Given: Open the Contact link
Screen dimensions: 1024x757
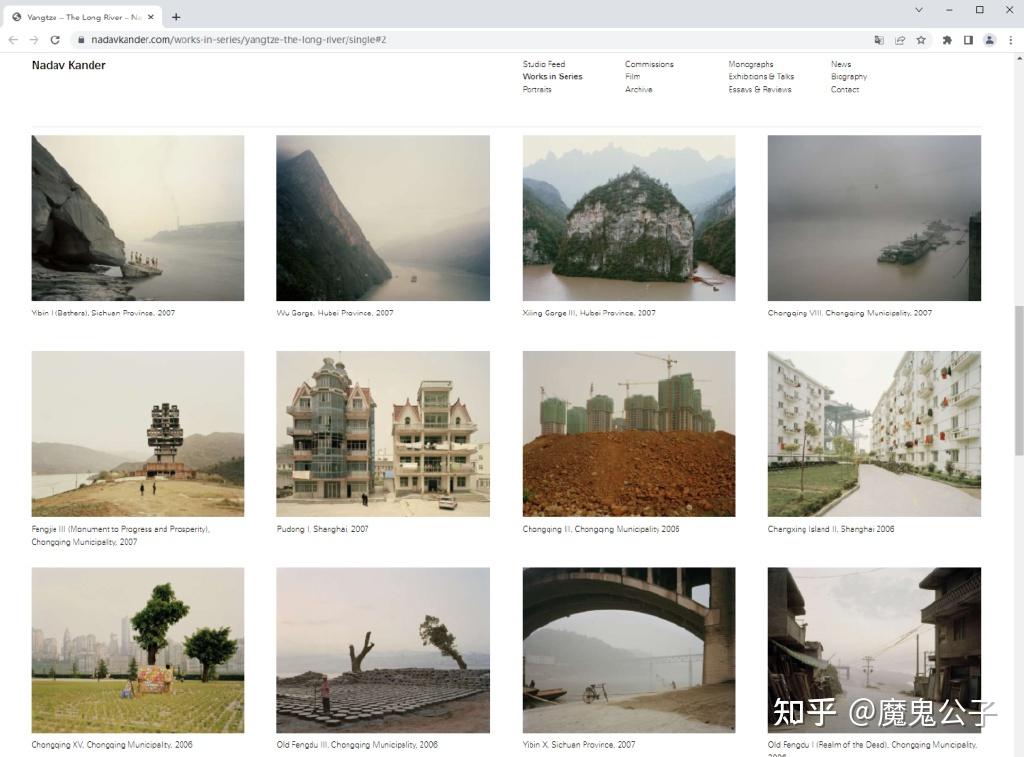Looking at the screenshot, I should [x=845, y=89].
